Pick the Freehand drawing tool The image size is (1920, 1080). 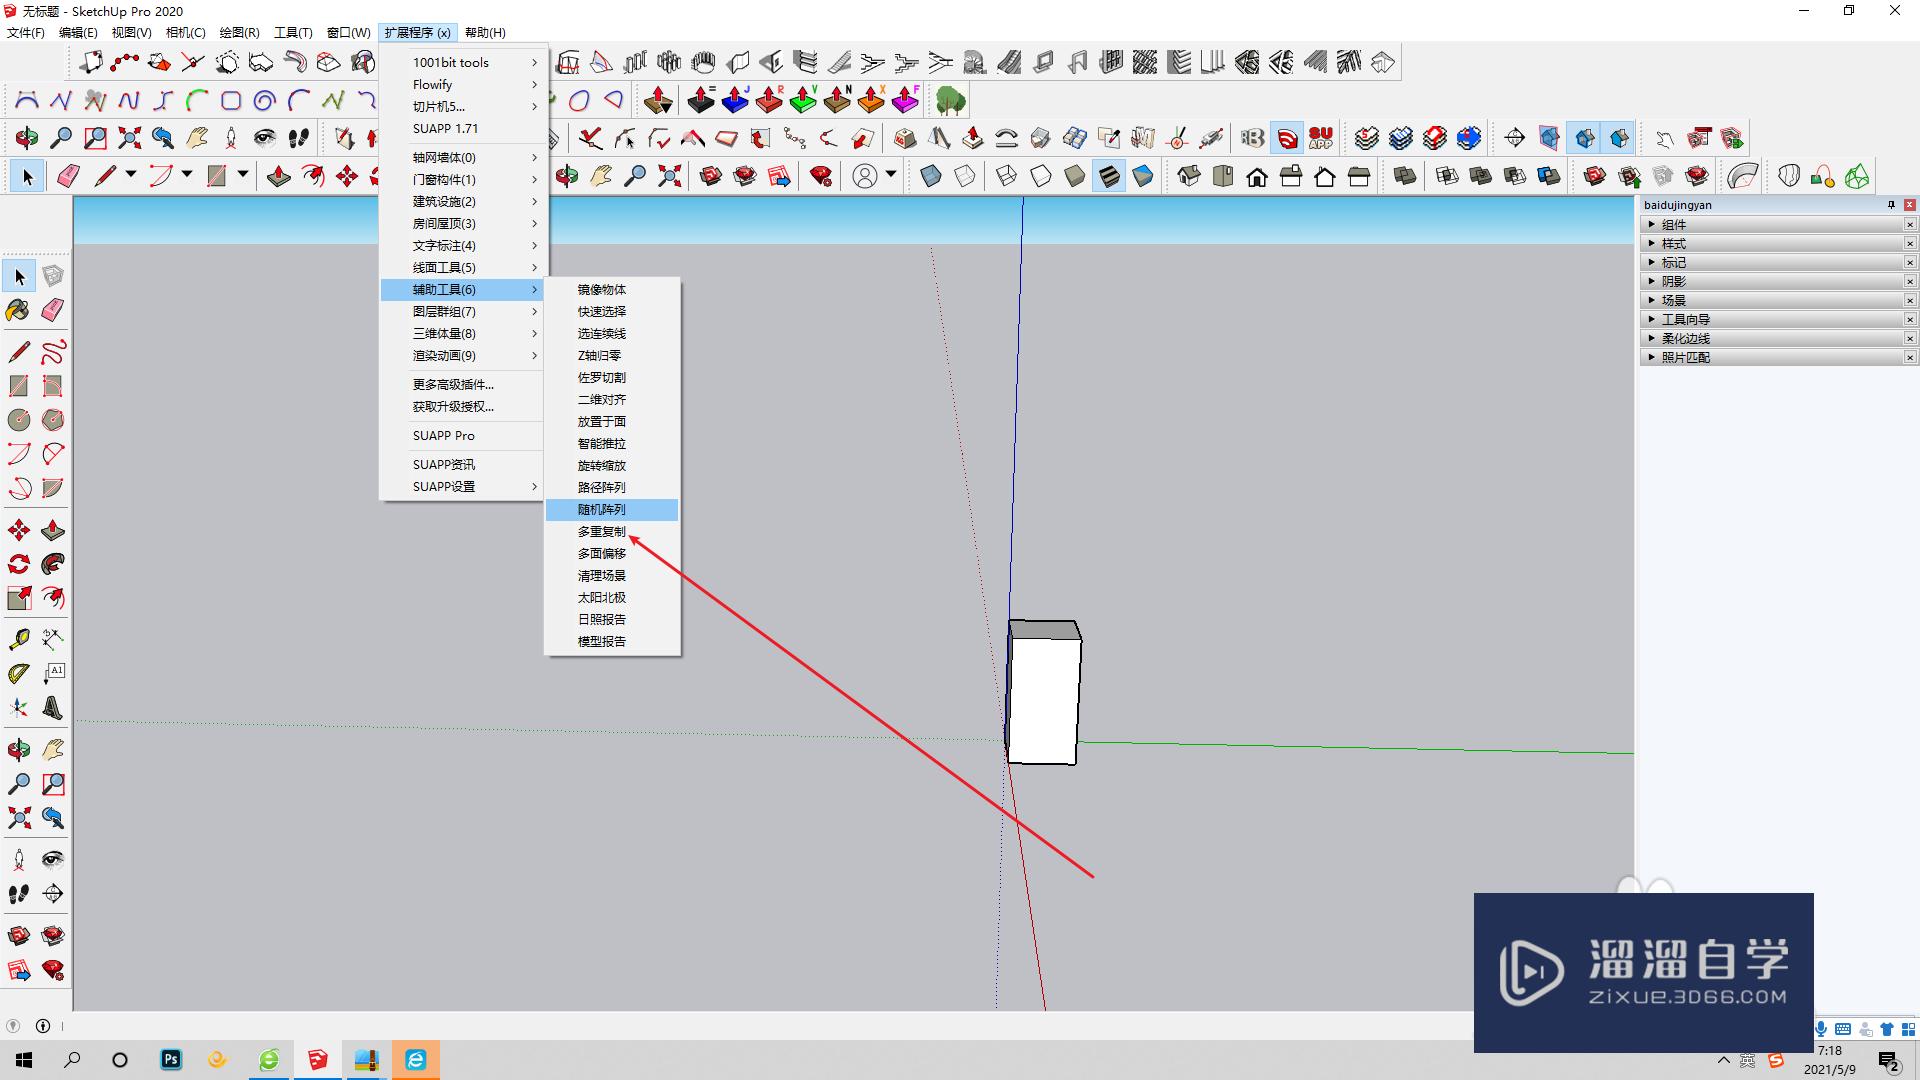tap(53, 352)
